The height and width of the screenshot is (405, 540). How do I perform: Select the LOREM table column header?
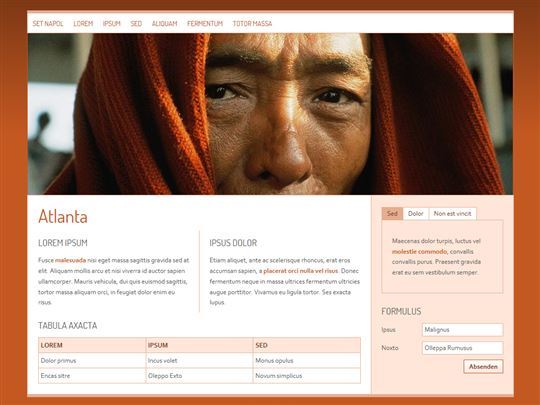[x=92, y=345]
